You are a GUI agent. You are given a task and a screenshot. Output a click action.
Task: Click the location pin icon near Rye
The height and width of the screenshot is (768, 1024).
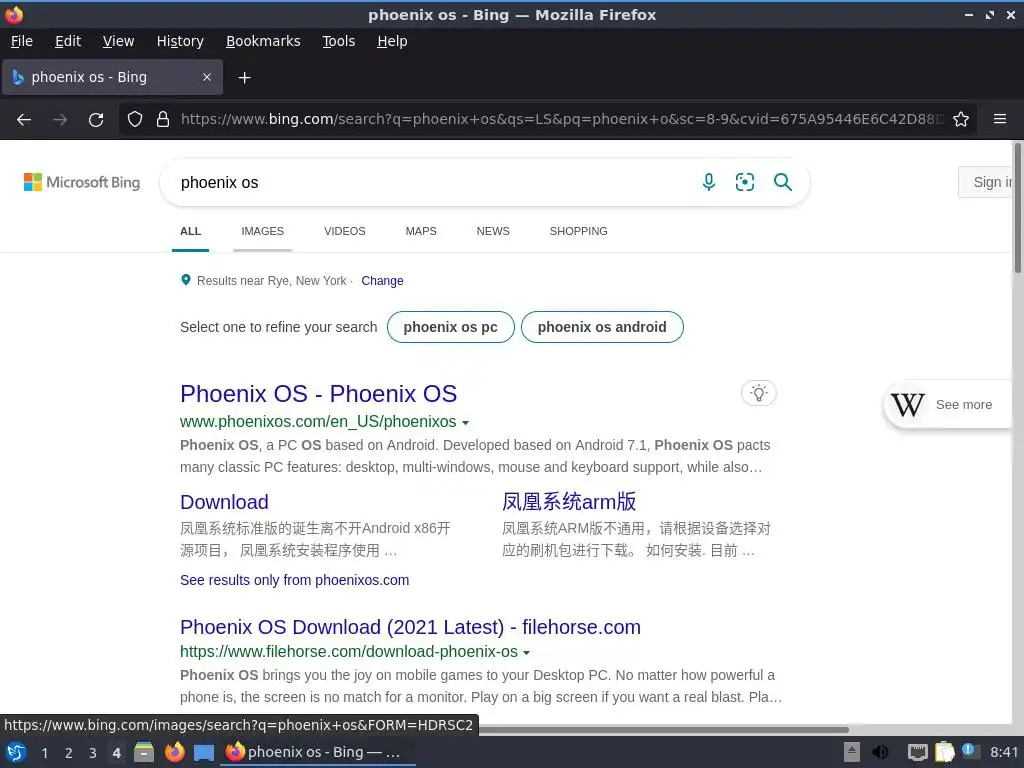coord(186,280)
